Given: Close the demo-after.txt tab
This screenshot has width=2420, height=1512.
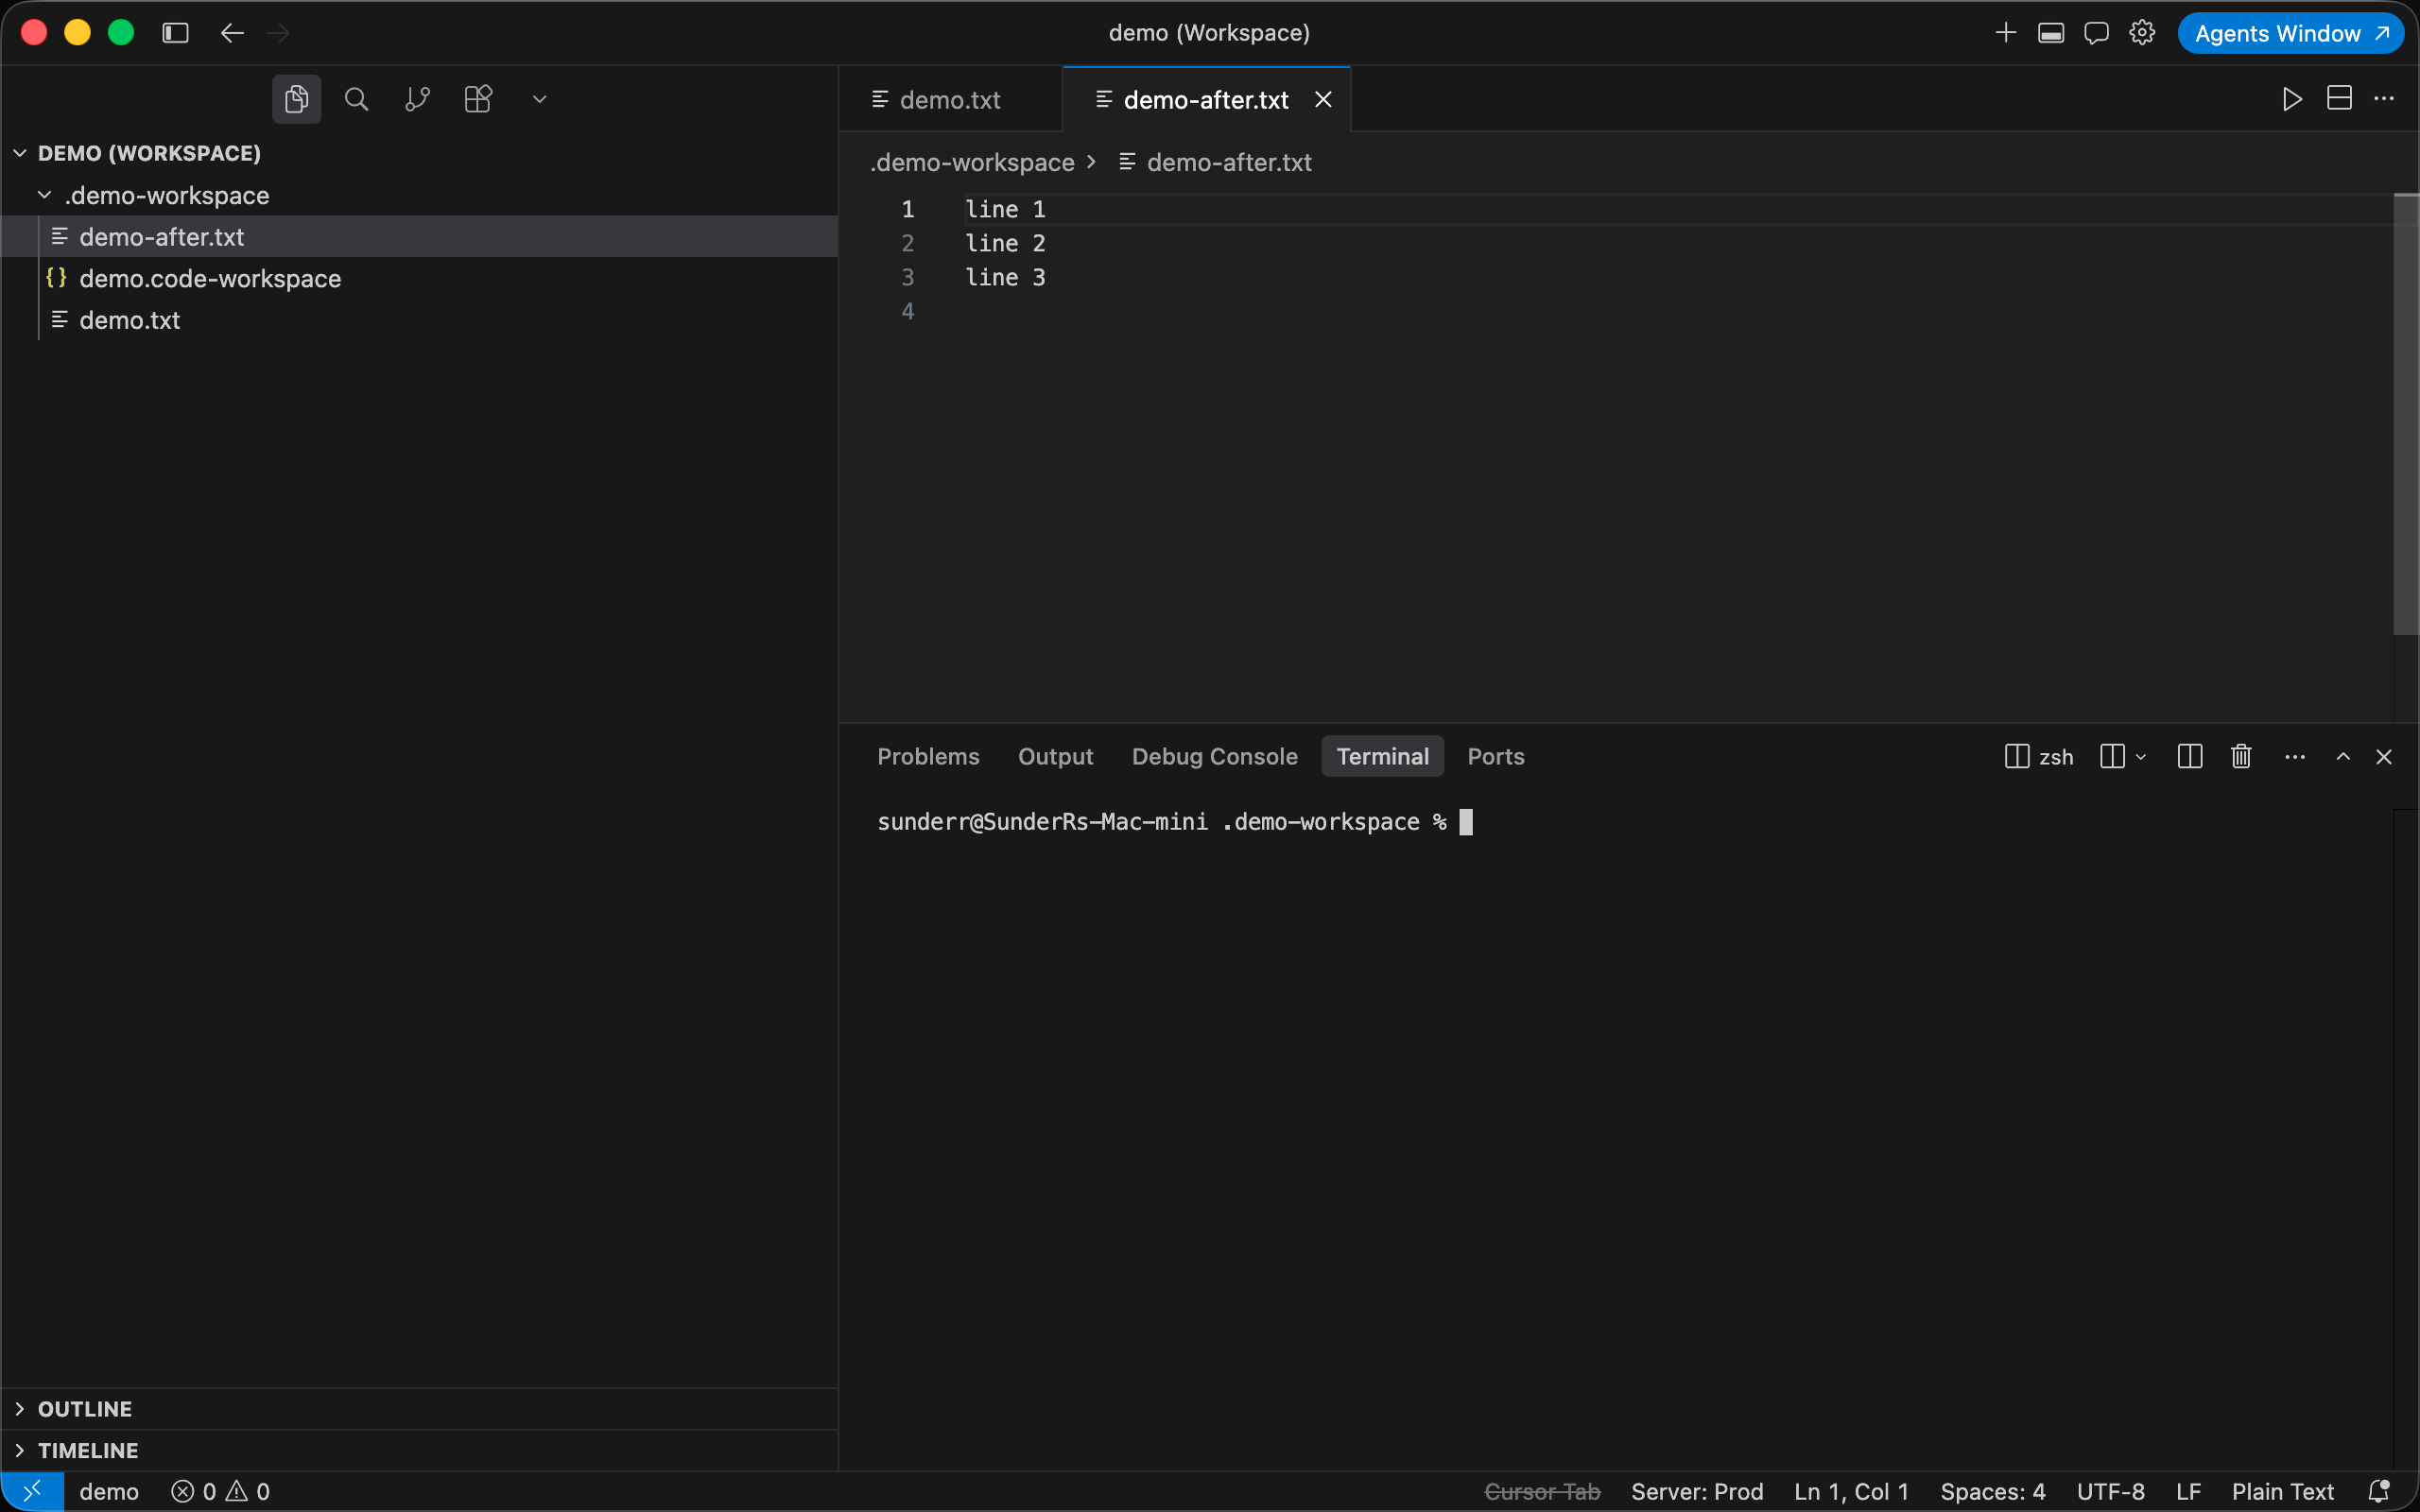Looking at the screenshot, I should [x=1323, y=99].
